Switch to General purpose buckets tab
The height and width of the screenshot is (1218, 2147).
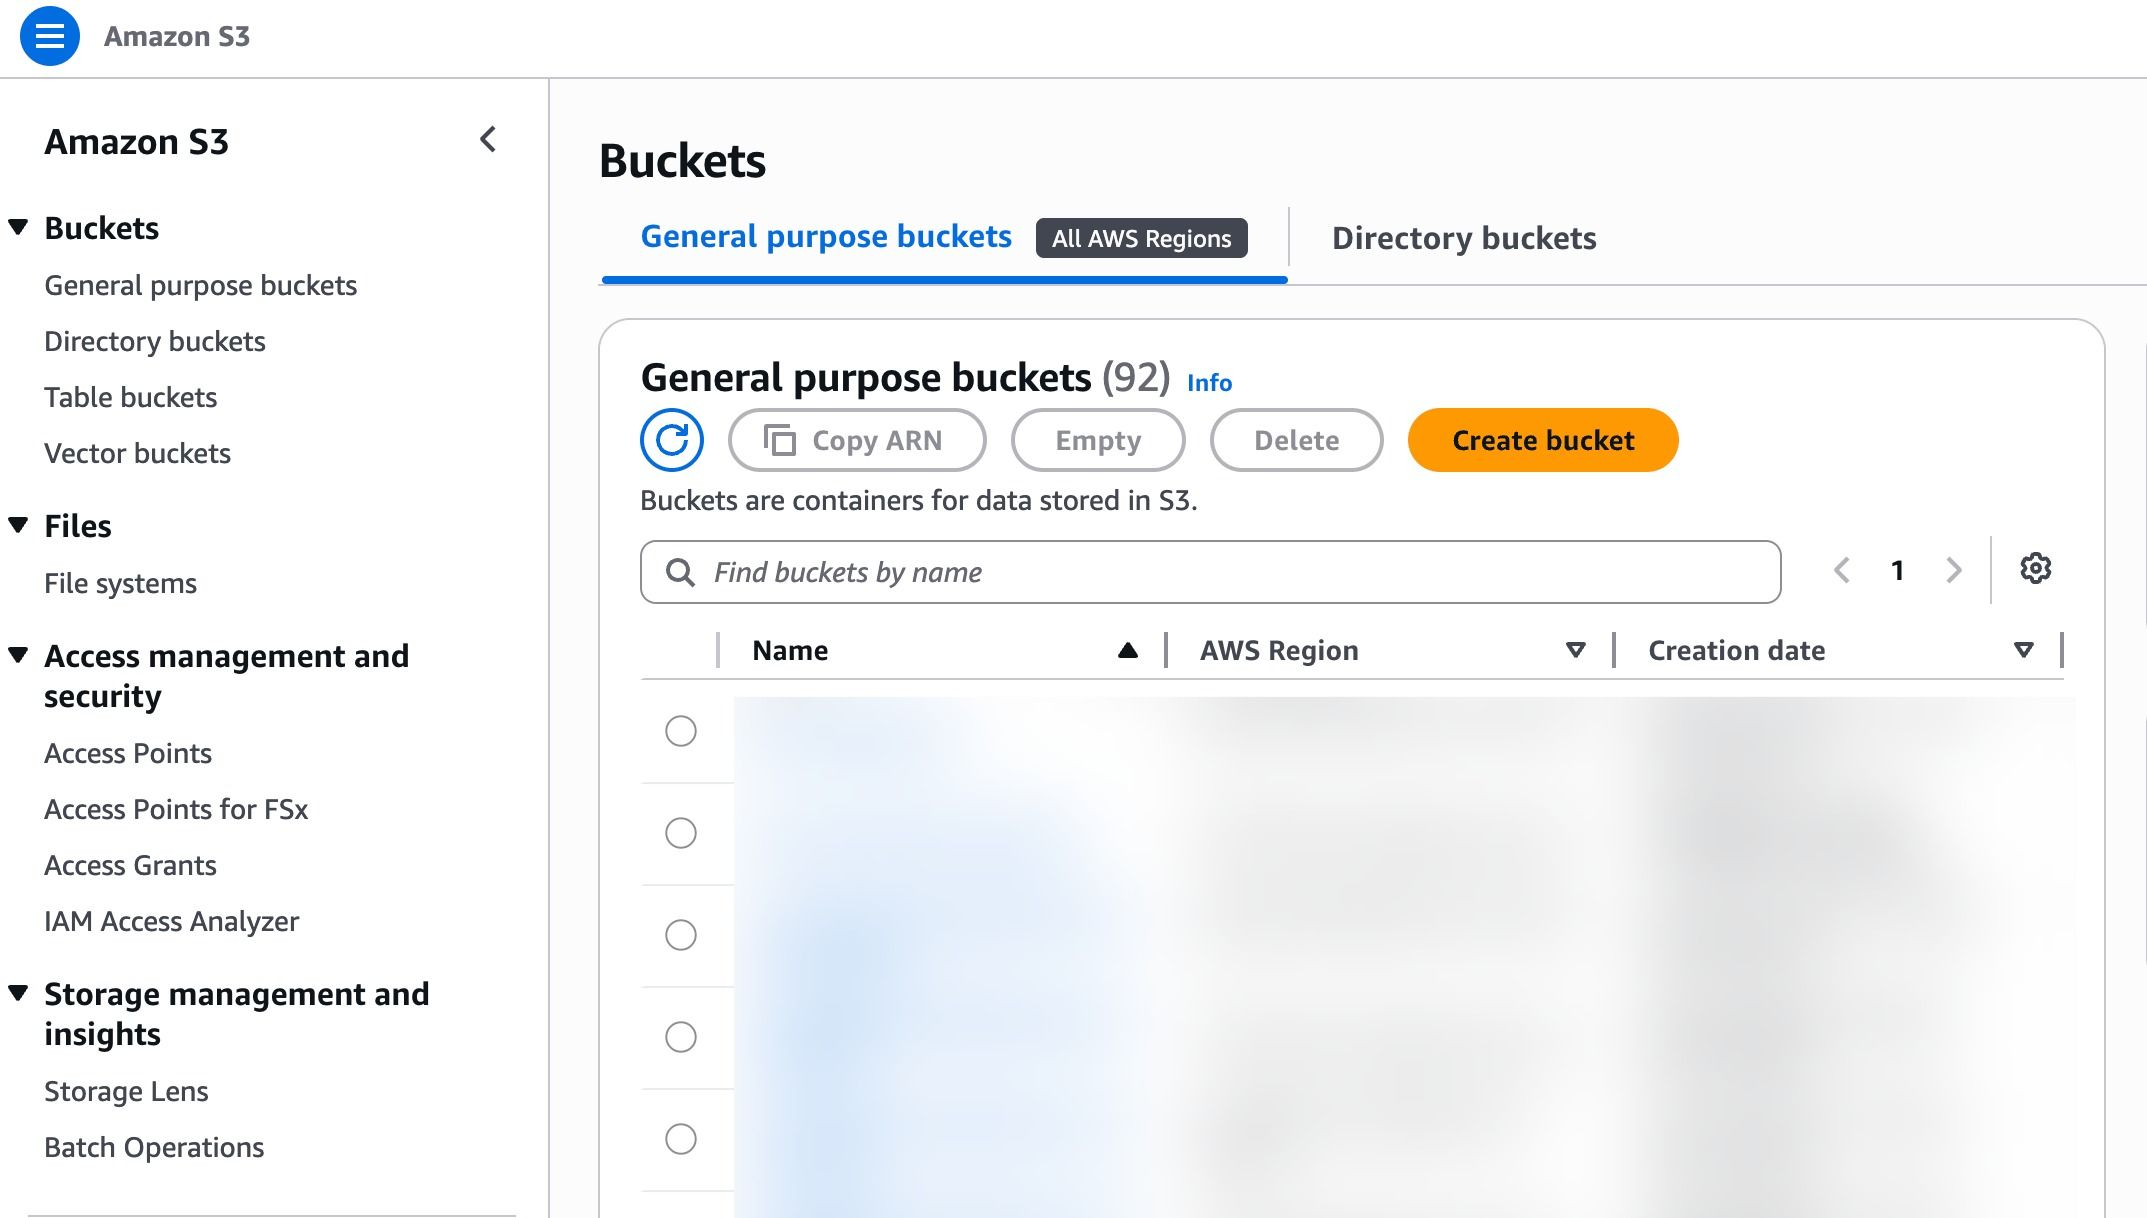point(826,237)
